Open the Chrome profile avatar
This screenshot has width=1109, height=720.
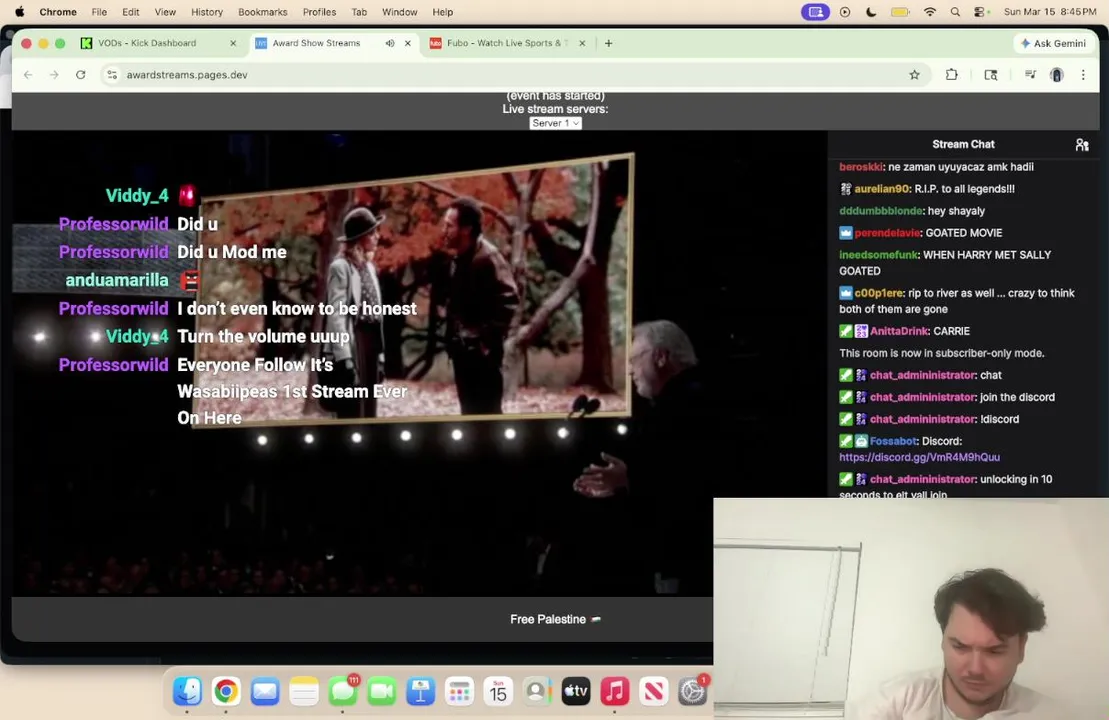(x=1057, y=74)
